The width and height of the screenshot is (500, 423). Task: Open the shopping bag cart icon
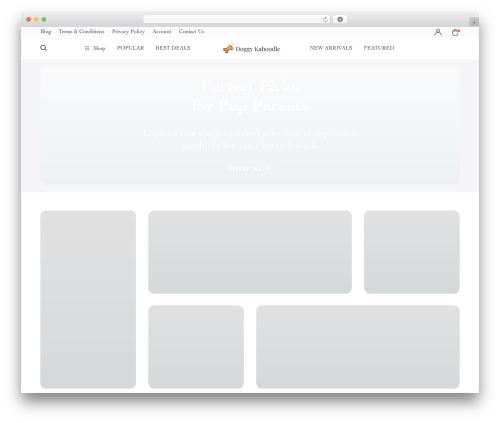[455, 32]
